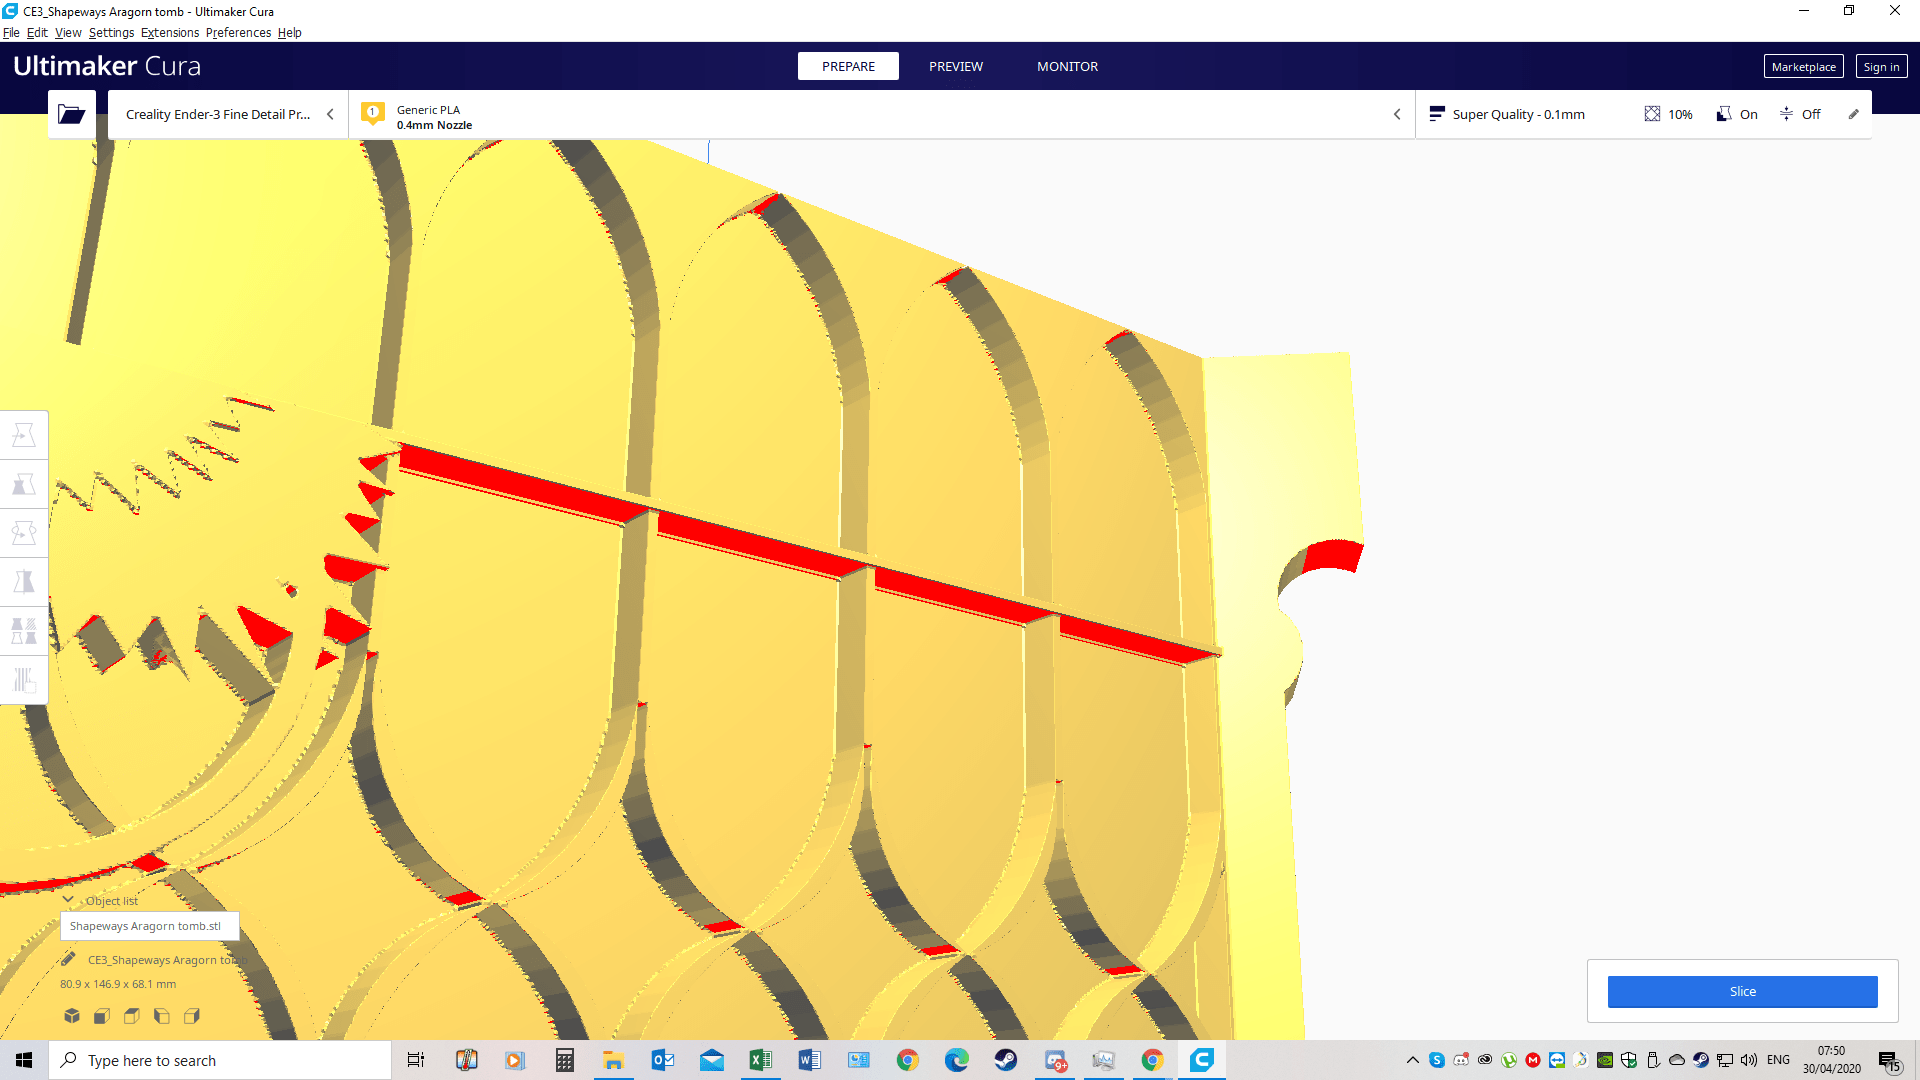Switch to PREVIEW stage
This screenshot has height=1080, width=1920.
coord(955,66)
